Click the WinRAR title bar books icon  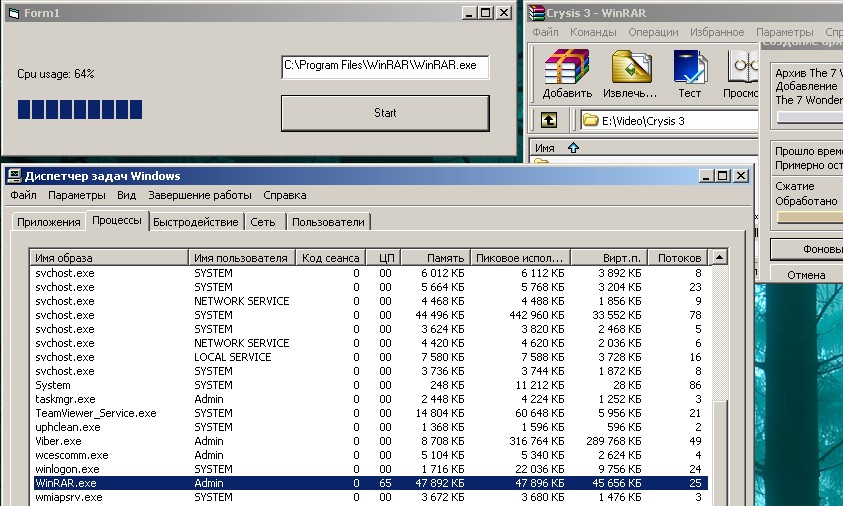click(537, 13)
